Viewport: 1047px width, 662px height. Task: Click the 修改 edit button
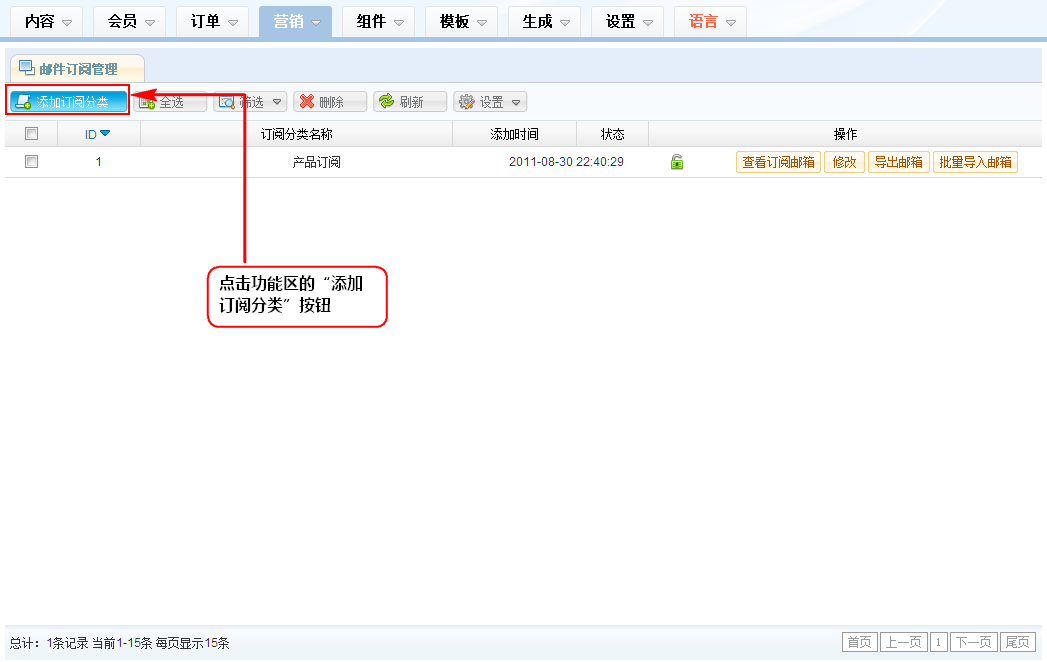tap(844, 162)
